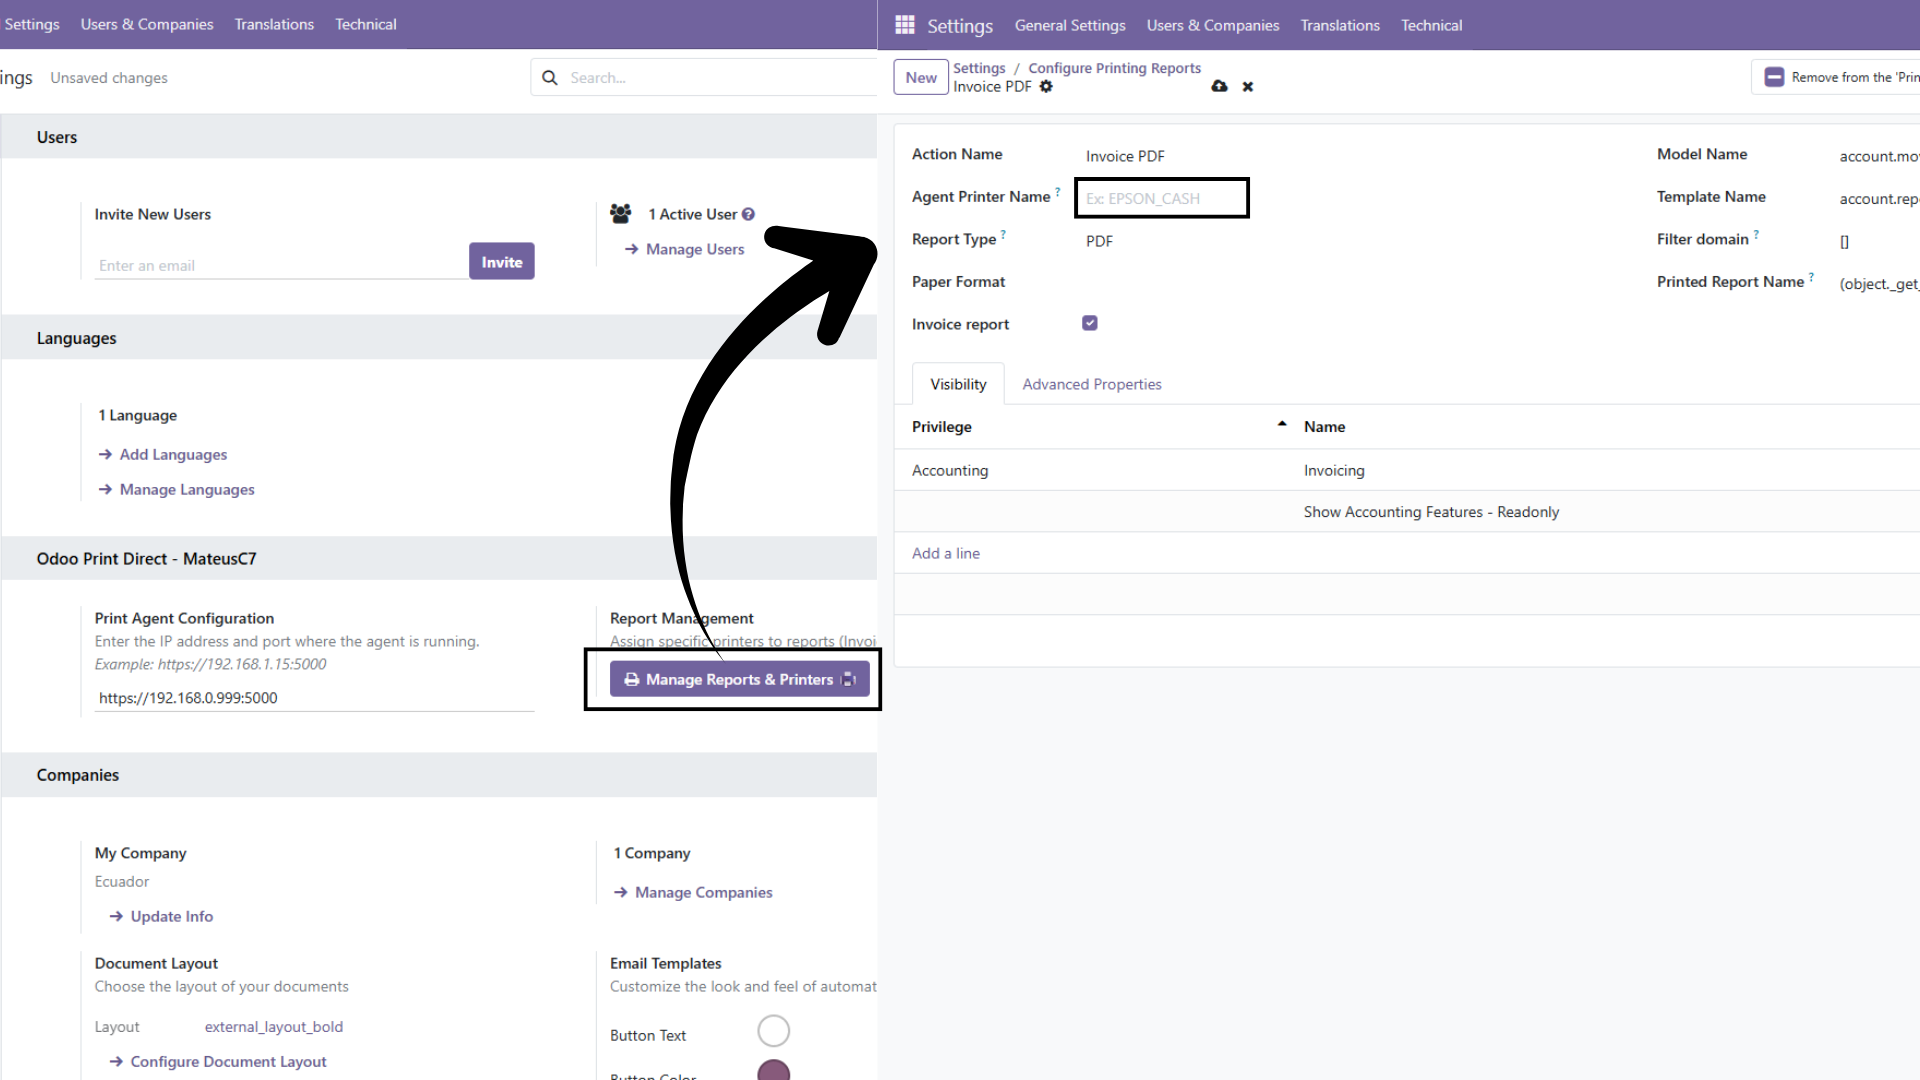
Task: Open the Report Type selection field
Action: [x=1100, y=241]
